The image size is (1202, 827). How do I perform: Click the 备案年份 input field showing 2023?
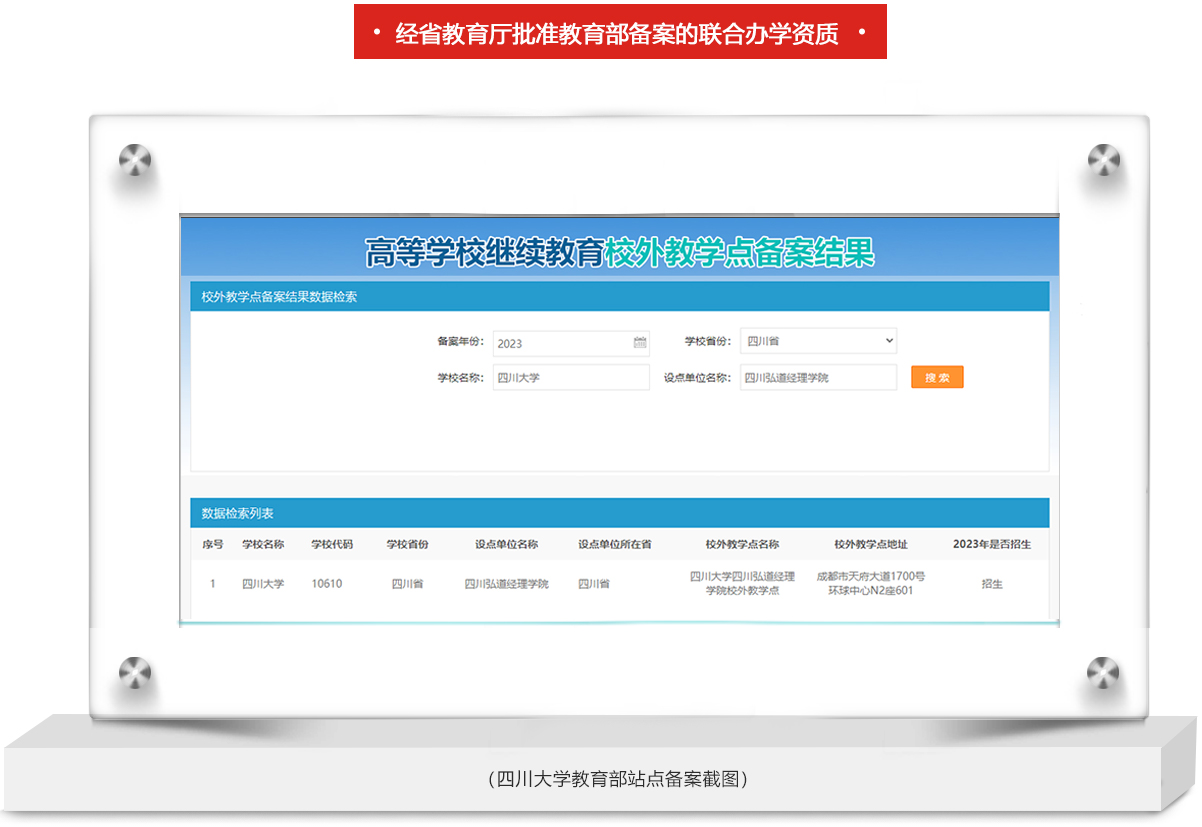click(571, 343)
